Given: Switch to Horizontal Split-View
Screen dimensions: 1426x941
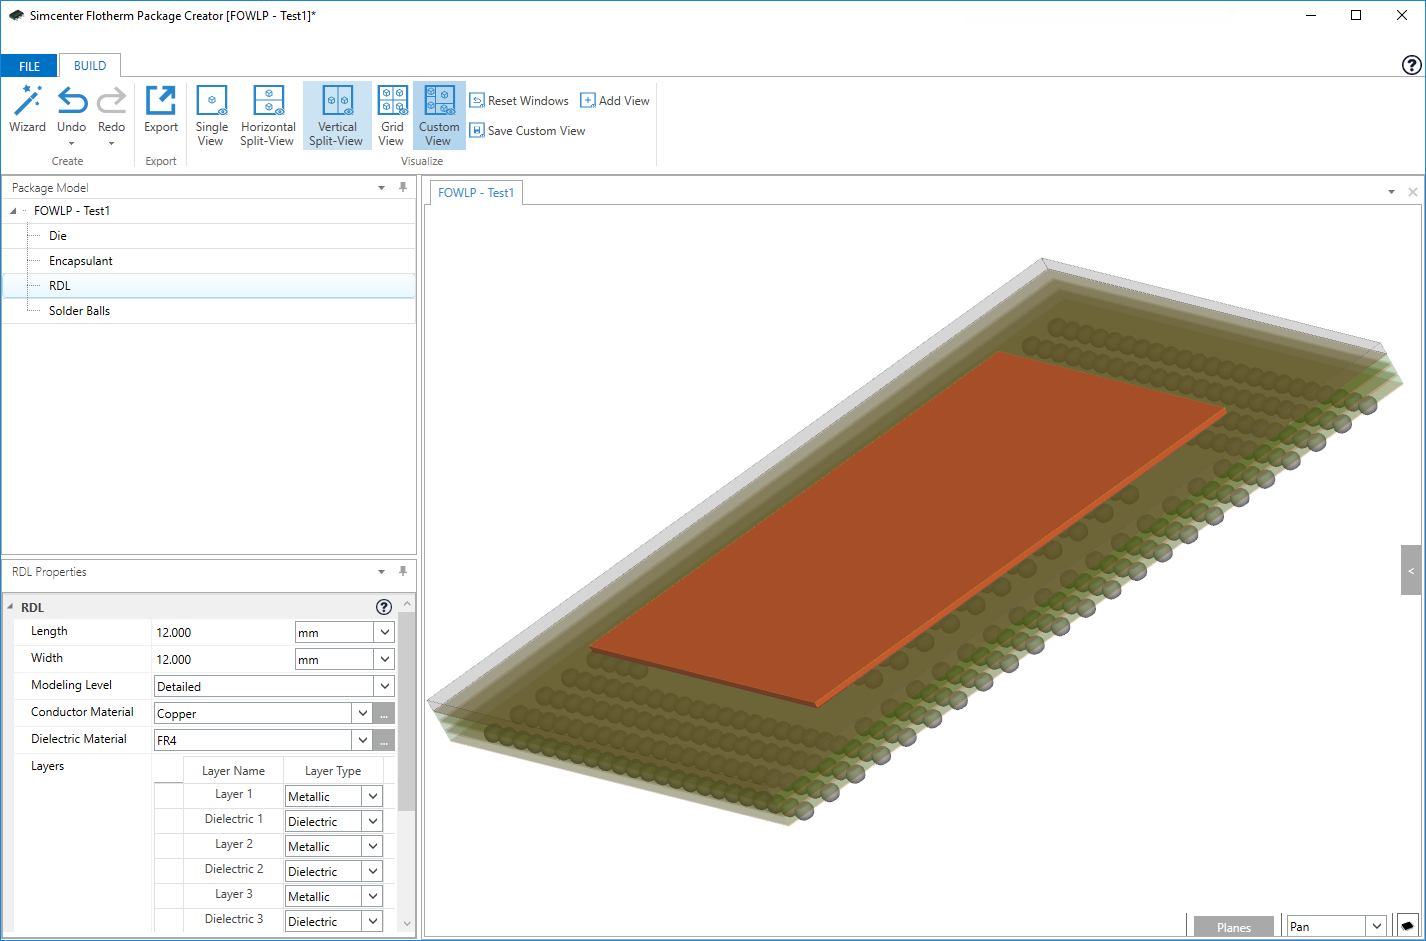Looking at the screenshot, I should [268, 116].
